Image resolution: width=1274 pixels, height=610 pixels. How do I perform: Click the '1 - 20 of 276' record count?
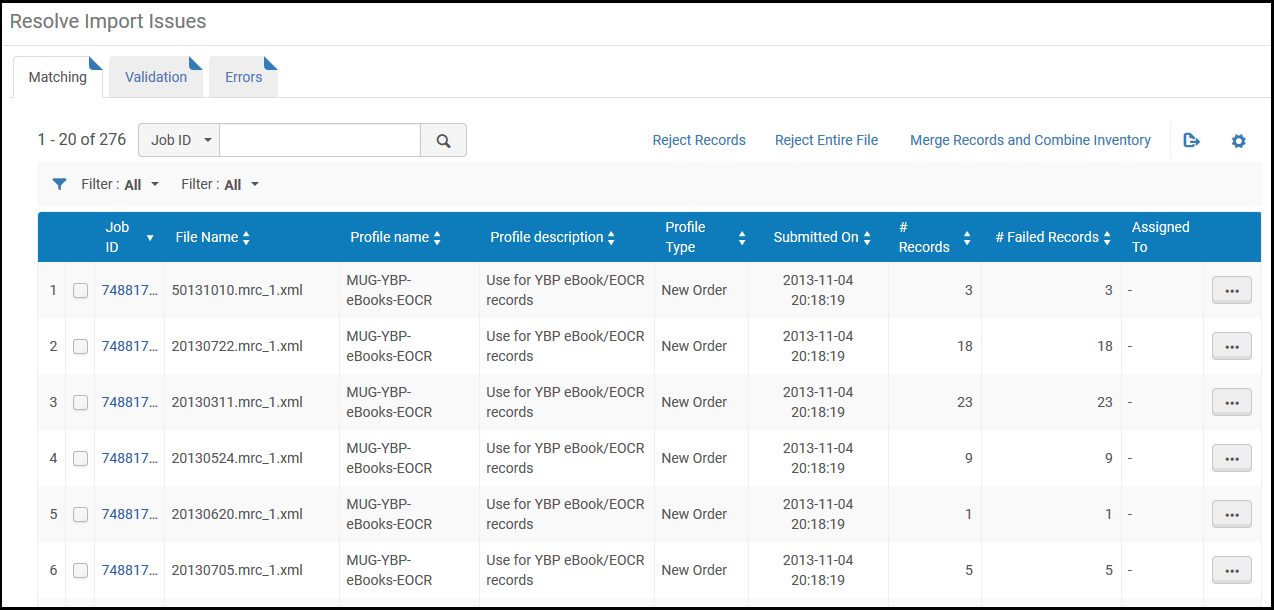(x=82, y=140)
